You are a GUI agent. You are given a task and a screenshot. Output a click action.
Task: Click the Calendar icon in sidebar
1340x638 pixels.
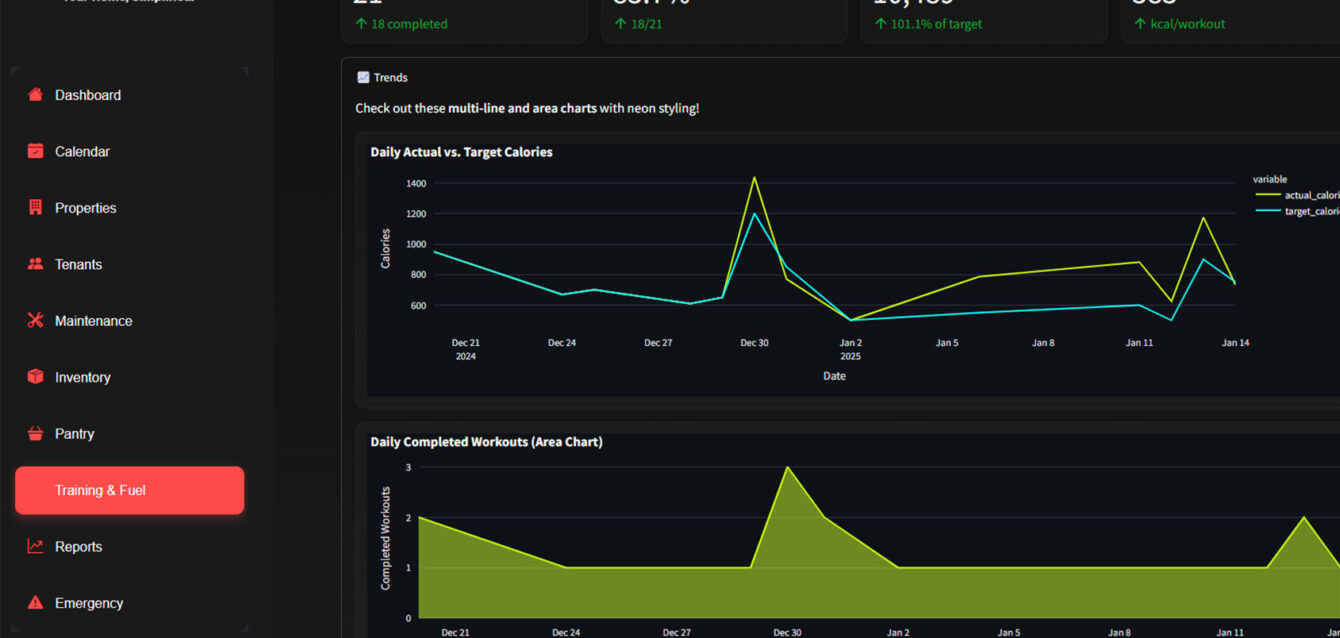click(36, 152)
